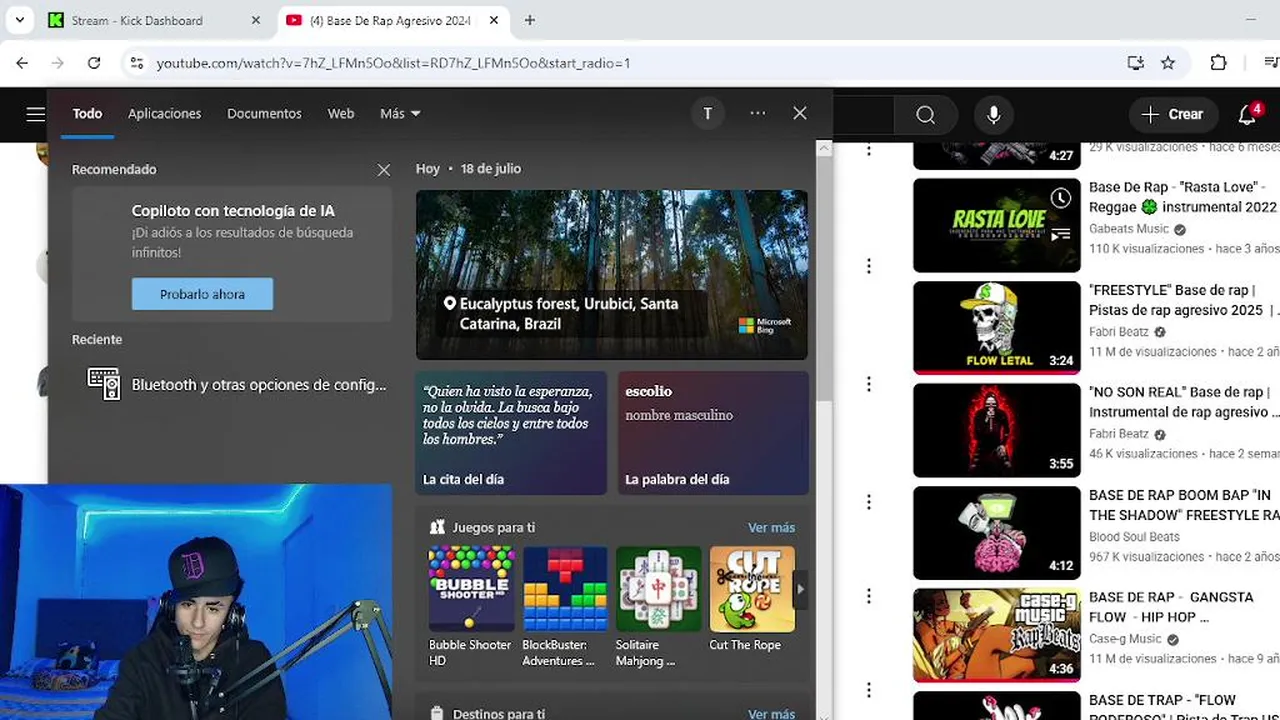Click the Crear button on YouTube
Screen dimensions: 1280x720
pos(1173,115)
